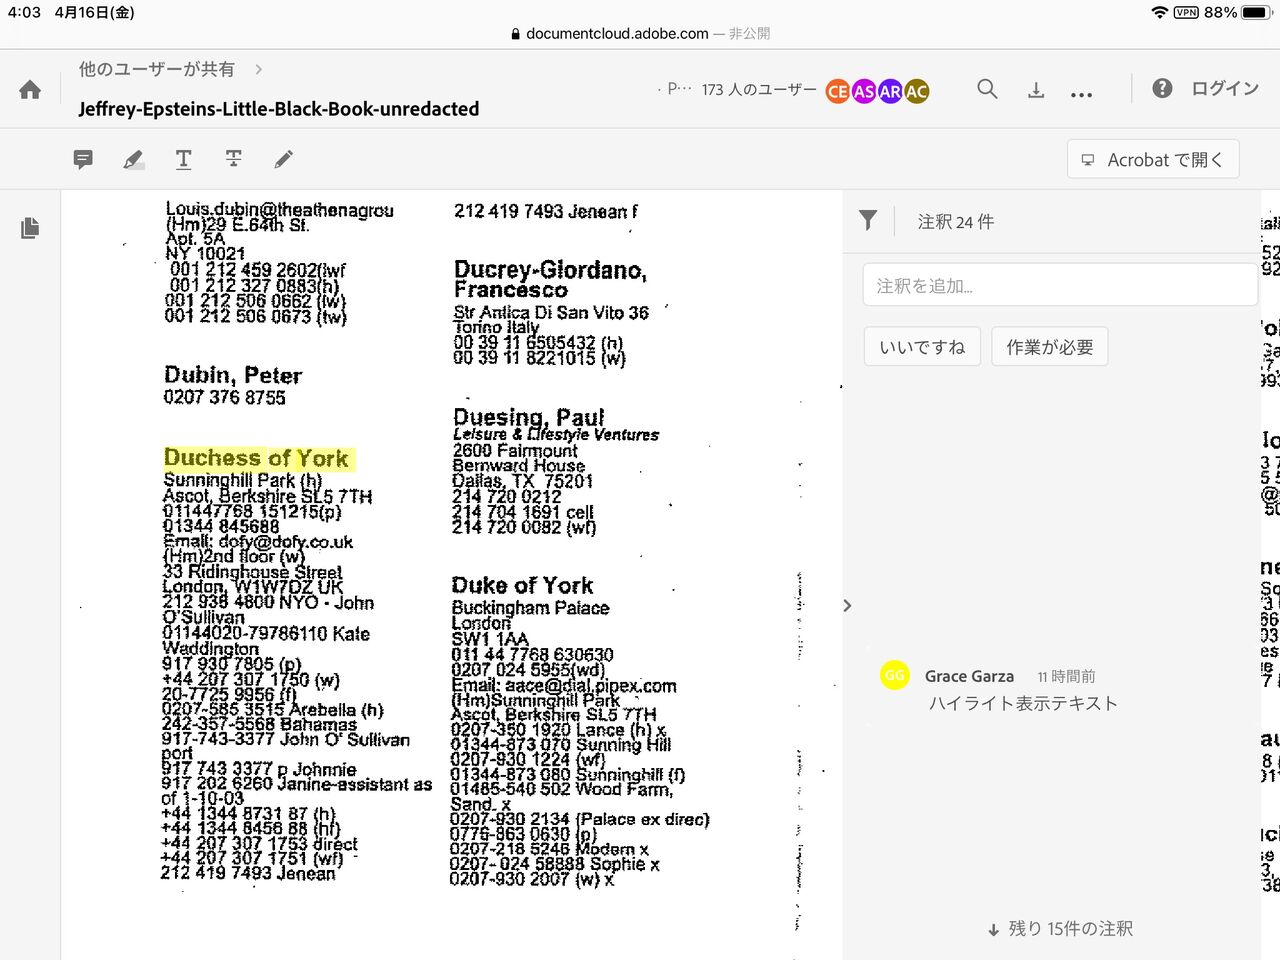Tap the Wi-Fi status icon

1160,12
